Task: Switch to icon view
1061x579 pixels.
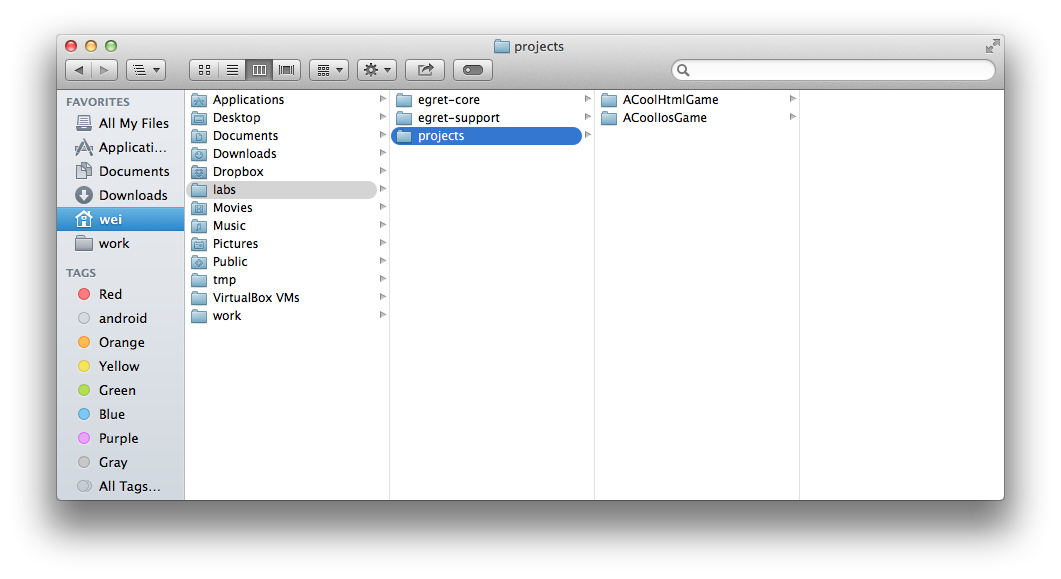Action: 204,70
